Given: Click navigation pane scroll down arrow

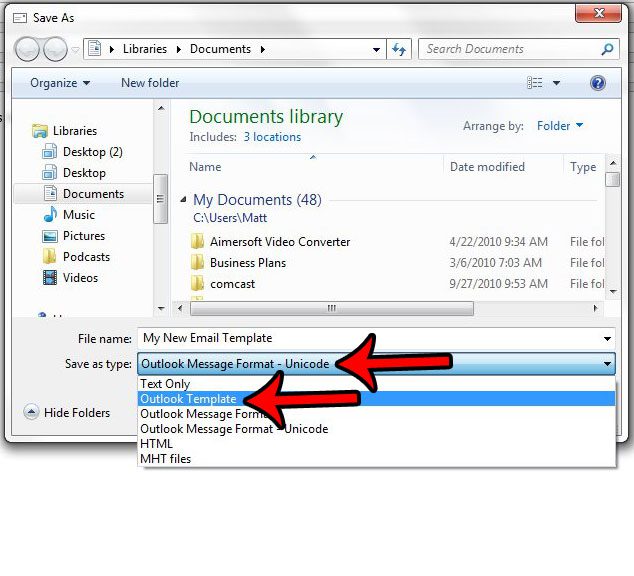Looking at the screenshot, I should click(x=161, y=308).
